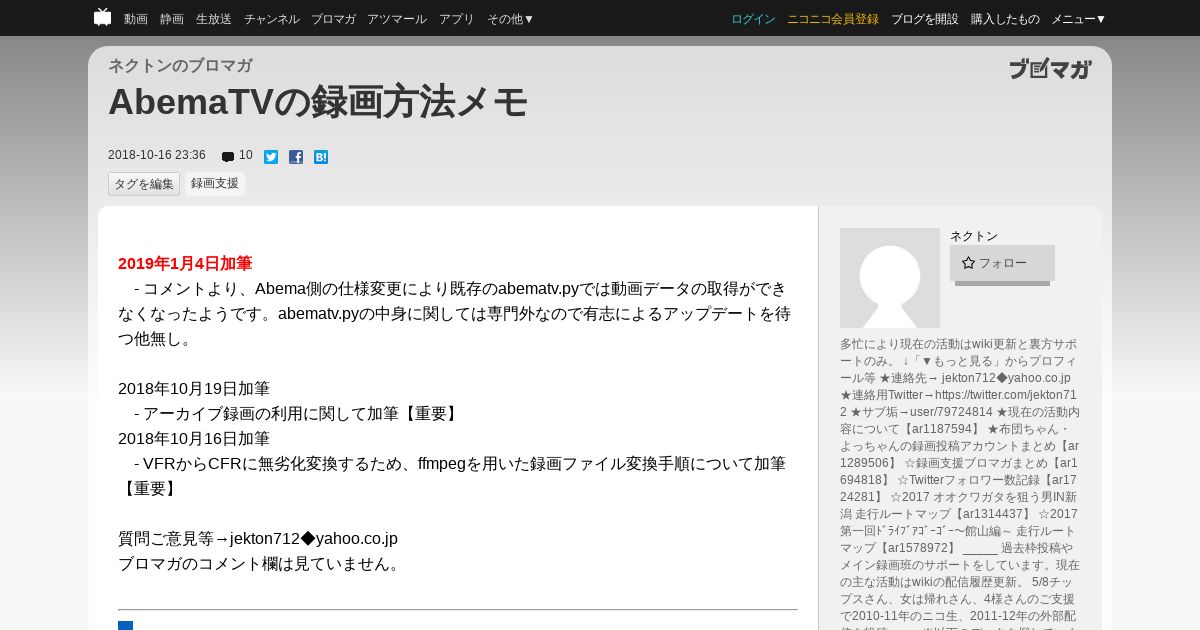Click the AbemaTVの録画方法メモ article title
This screenshot has width=1200, height=630.
[x=318, y=102]
